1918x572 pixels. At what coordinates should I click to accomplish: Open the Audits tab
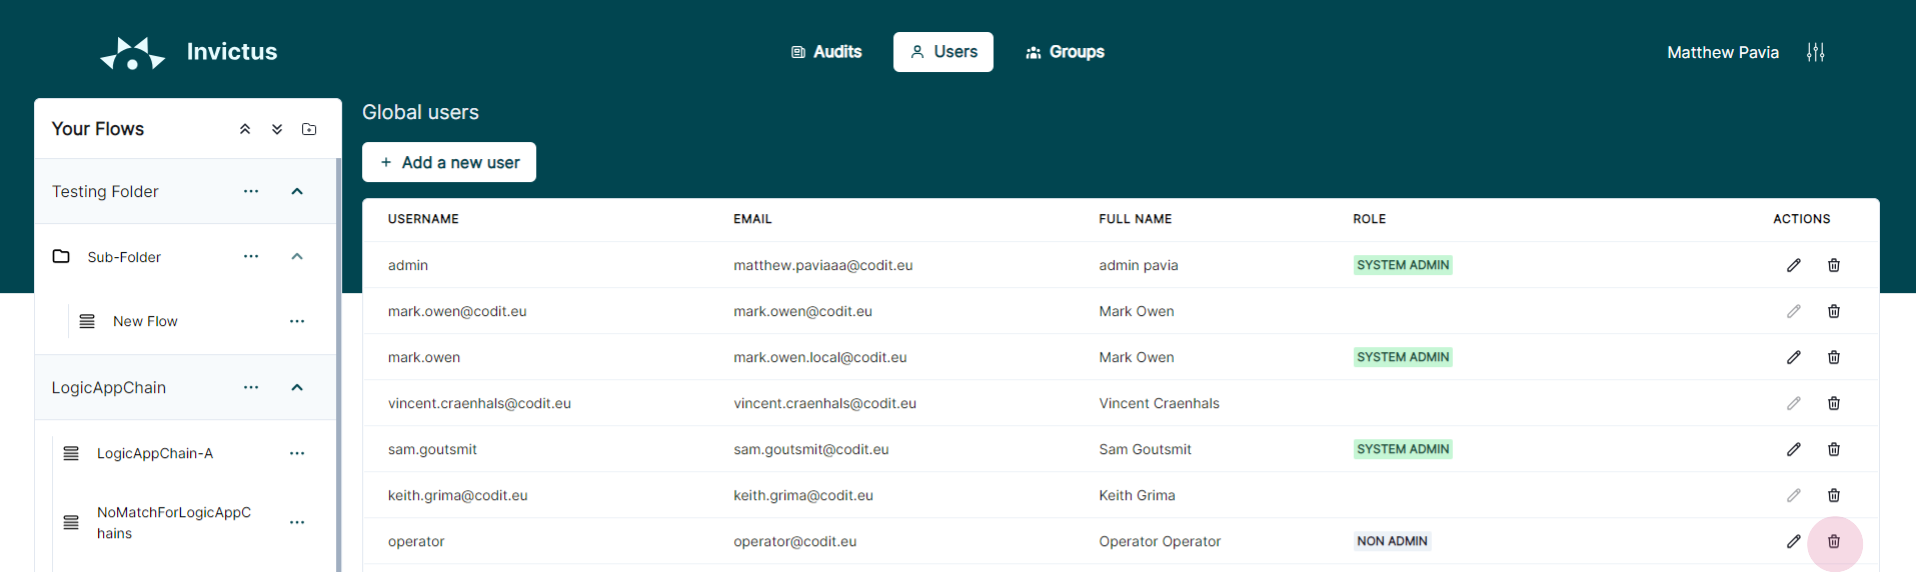[x=826, y=52]
